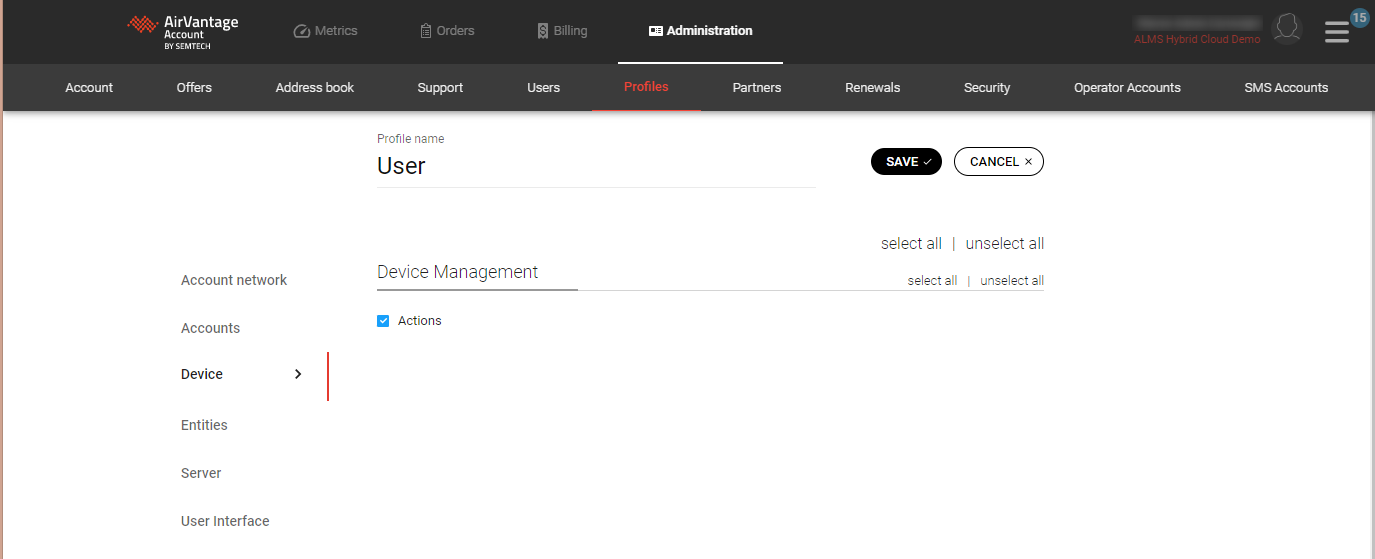Image resolution: width=1375 pixels, height=559 pixels.
Task: Open the hamburger menu with notifications
Action: click(1337, 32)
